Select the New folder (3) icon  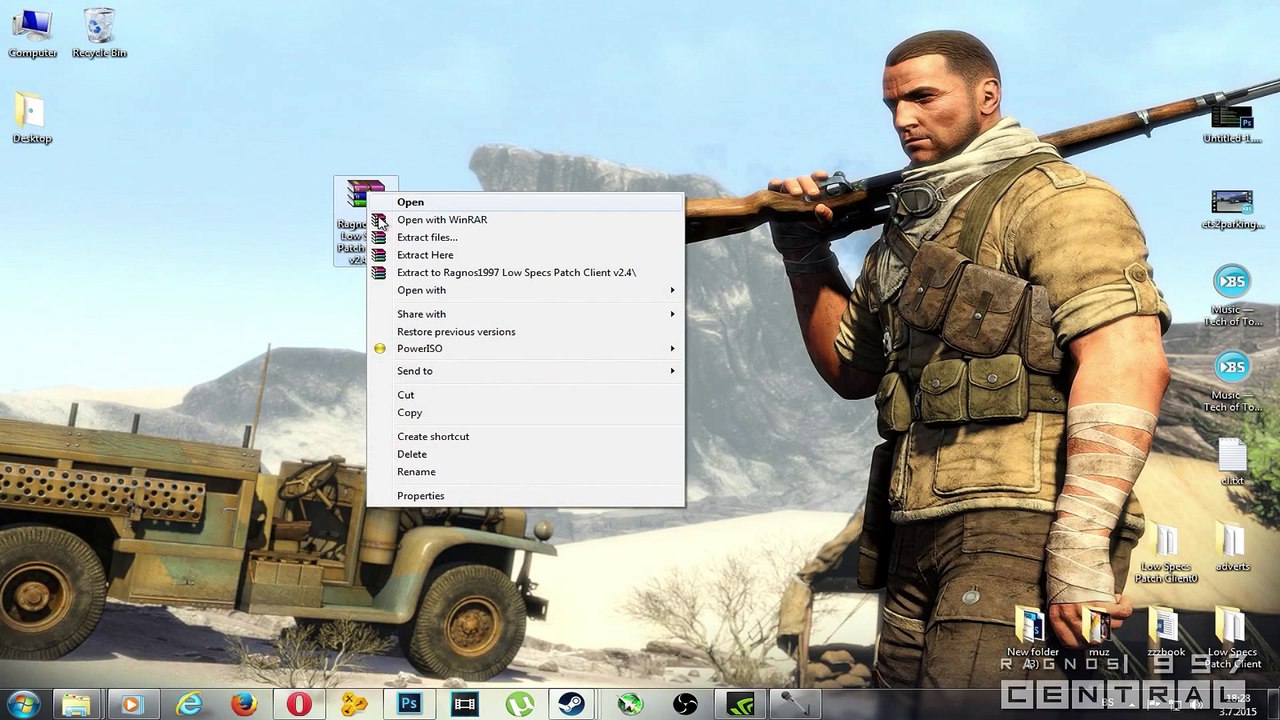1032,639
